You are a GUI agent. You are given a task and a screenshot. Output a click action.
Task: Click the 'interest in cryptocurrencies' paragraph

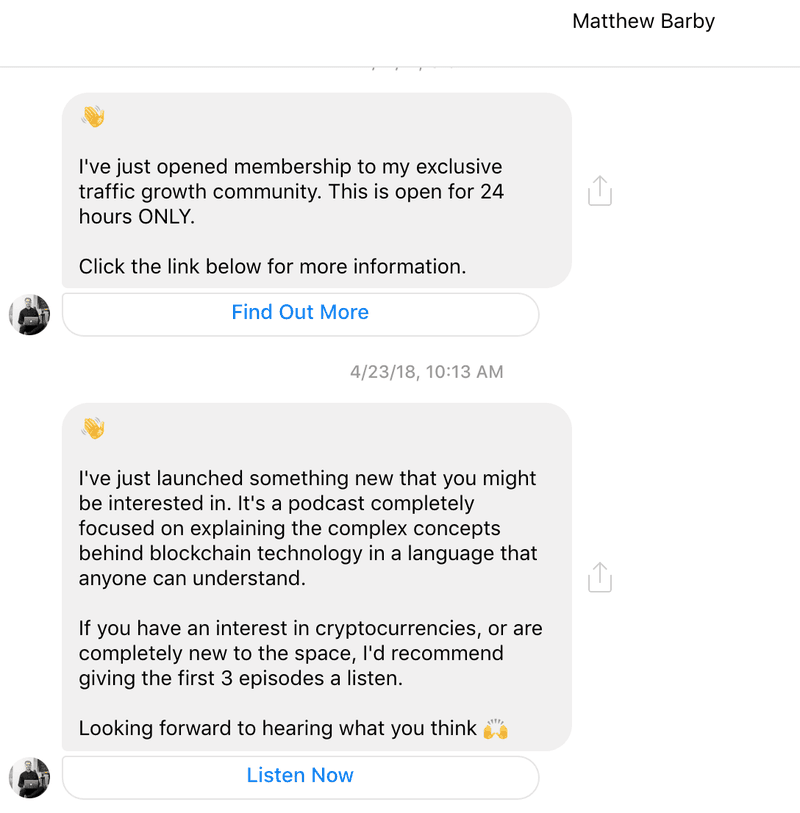coord(311,653)
